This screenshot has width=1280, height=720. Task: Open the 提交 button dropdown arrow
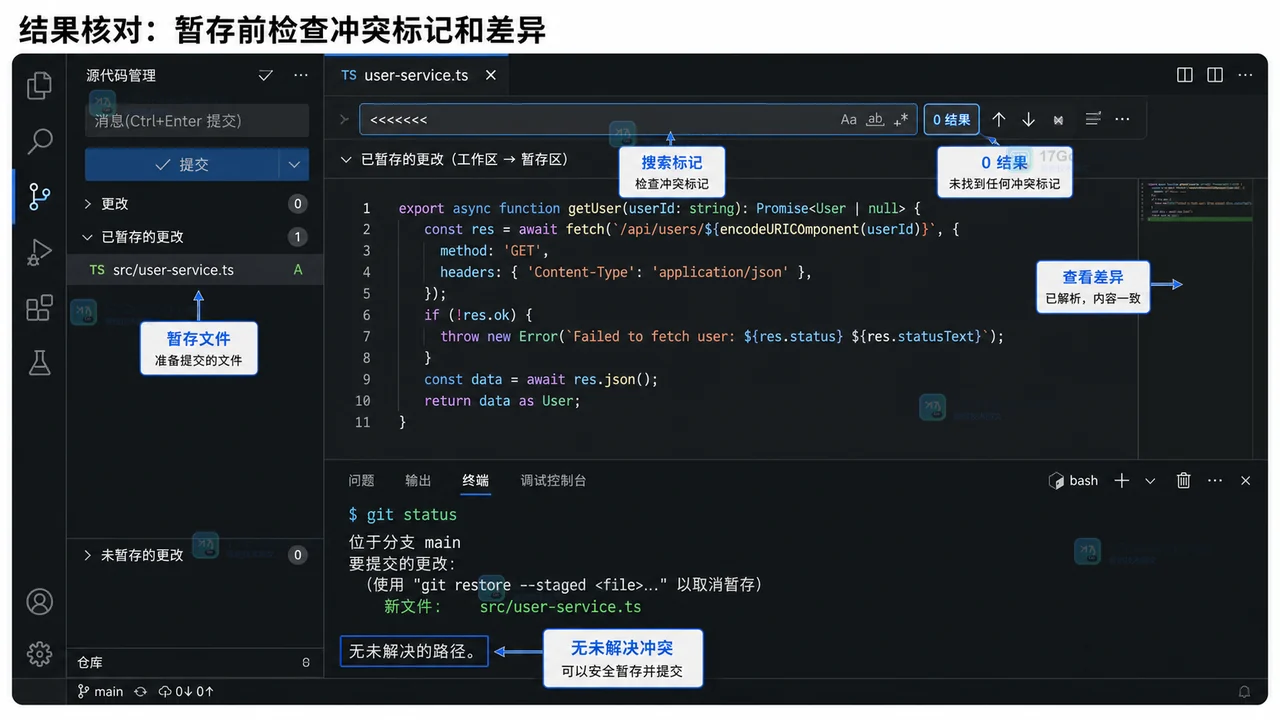293,164
